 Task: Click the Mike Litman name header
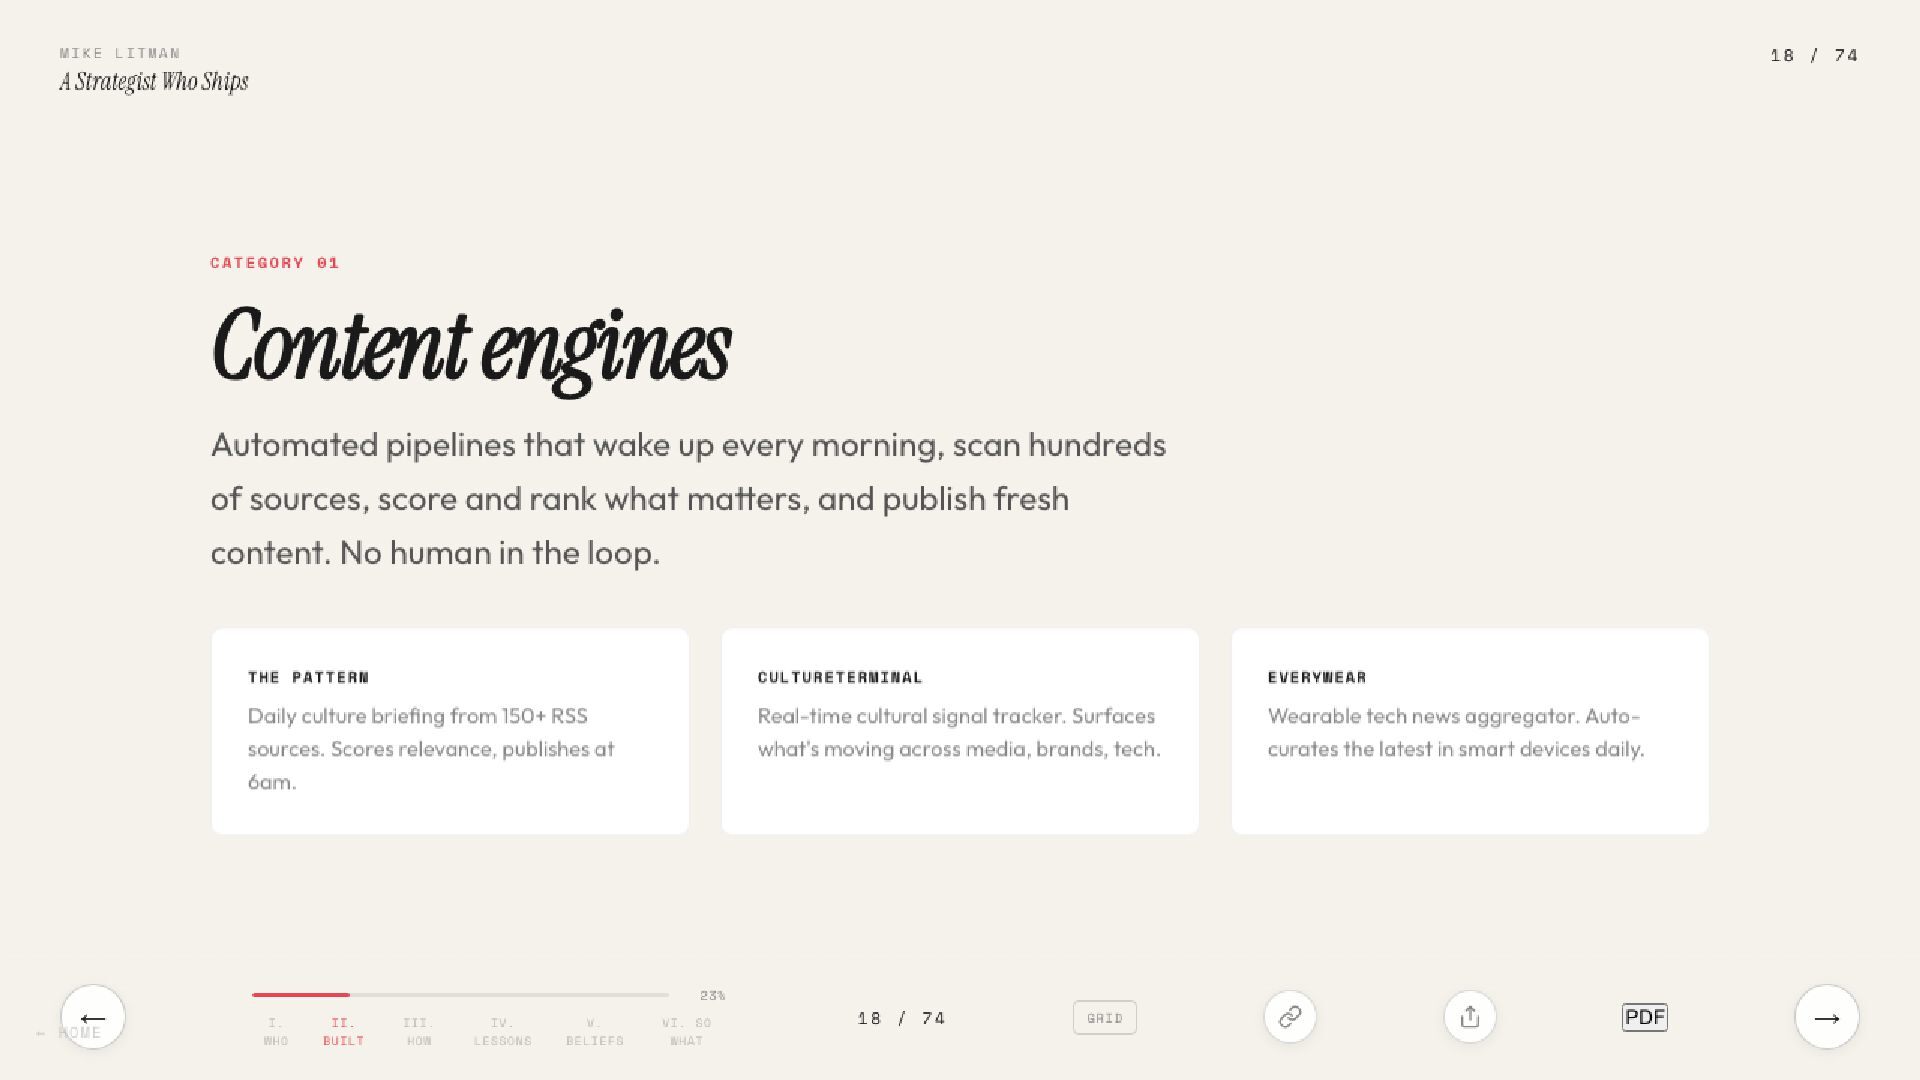(120, 53)
